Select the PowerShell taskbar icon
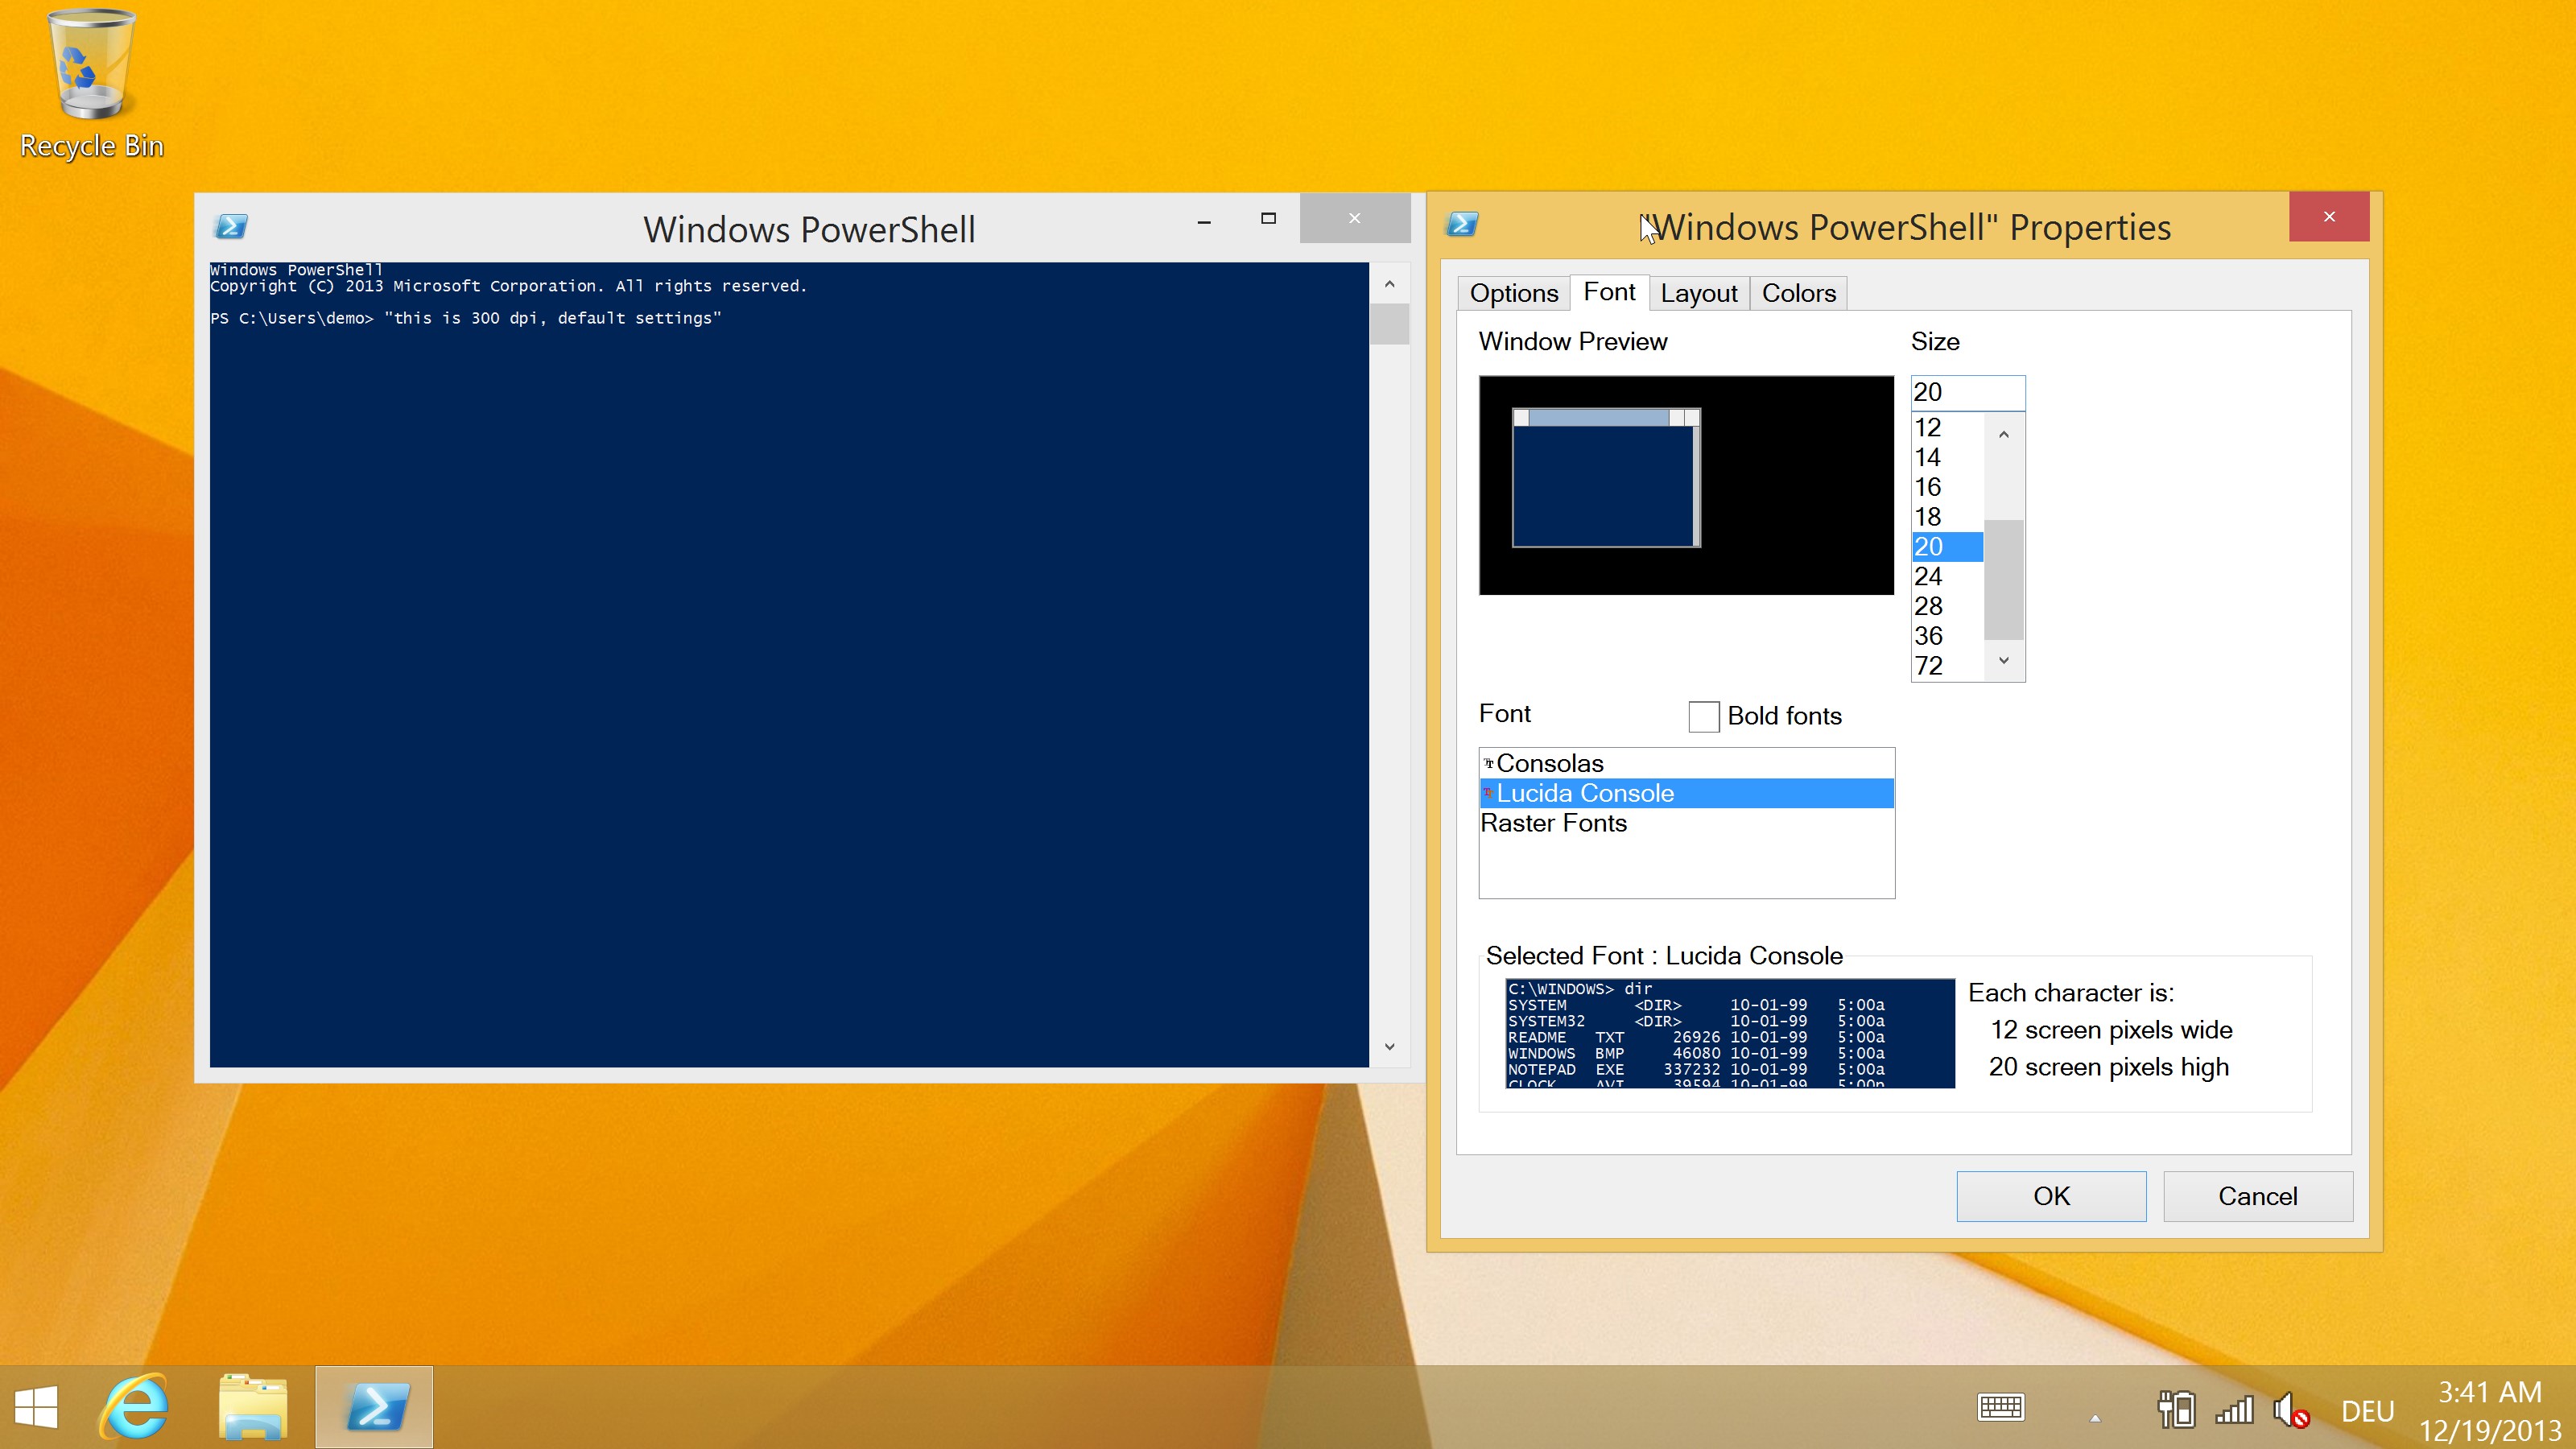Viewport: 2576px width, 1449px height. point(374,1407)
